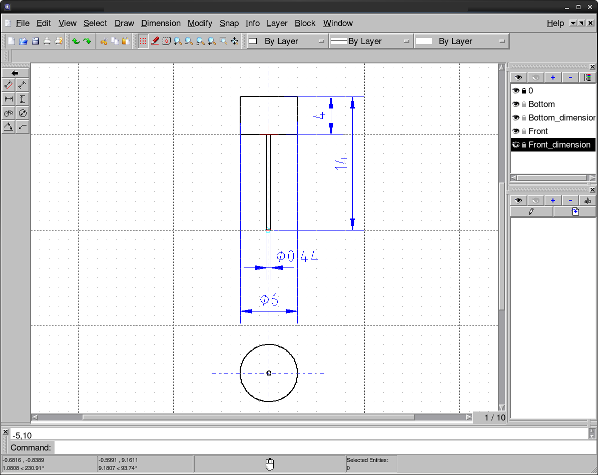This screenshot has width=598, height=475.
Task: Click the Previous View zoom icon
Action: point(212,41)
